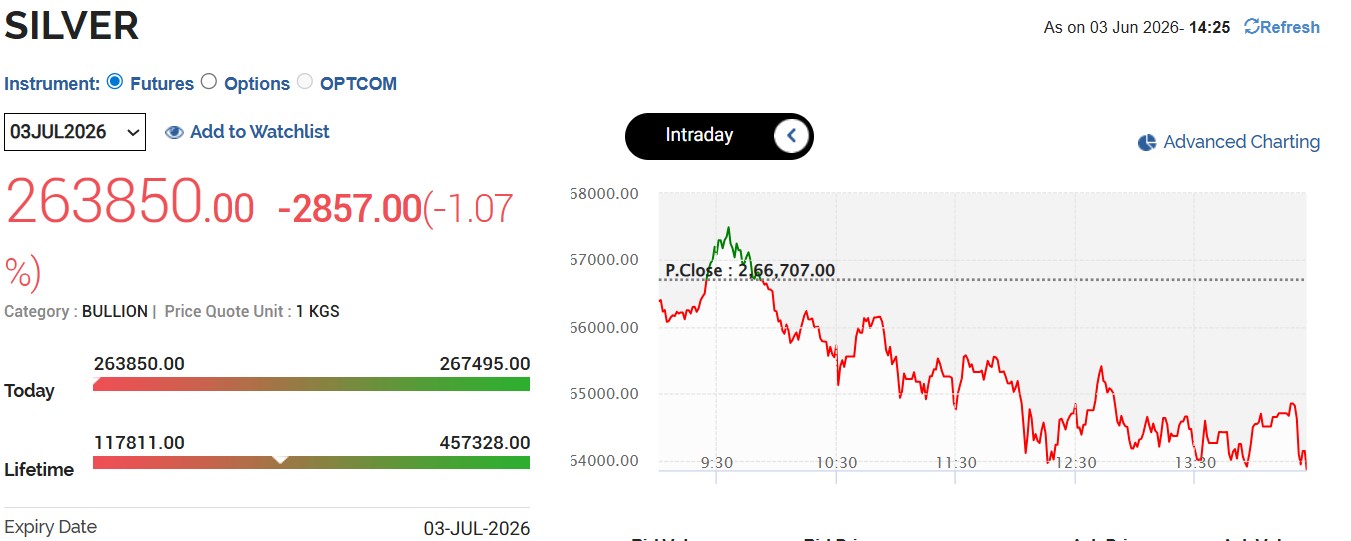This screenshot has width=1351, height=541.
Task: Click the dropdown arrow in expiry selector
Action: tap(133, 132)
